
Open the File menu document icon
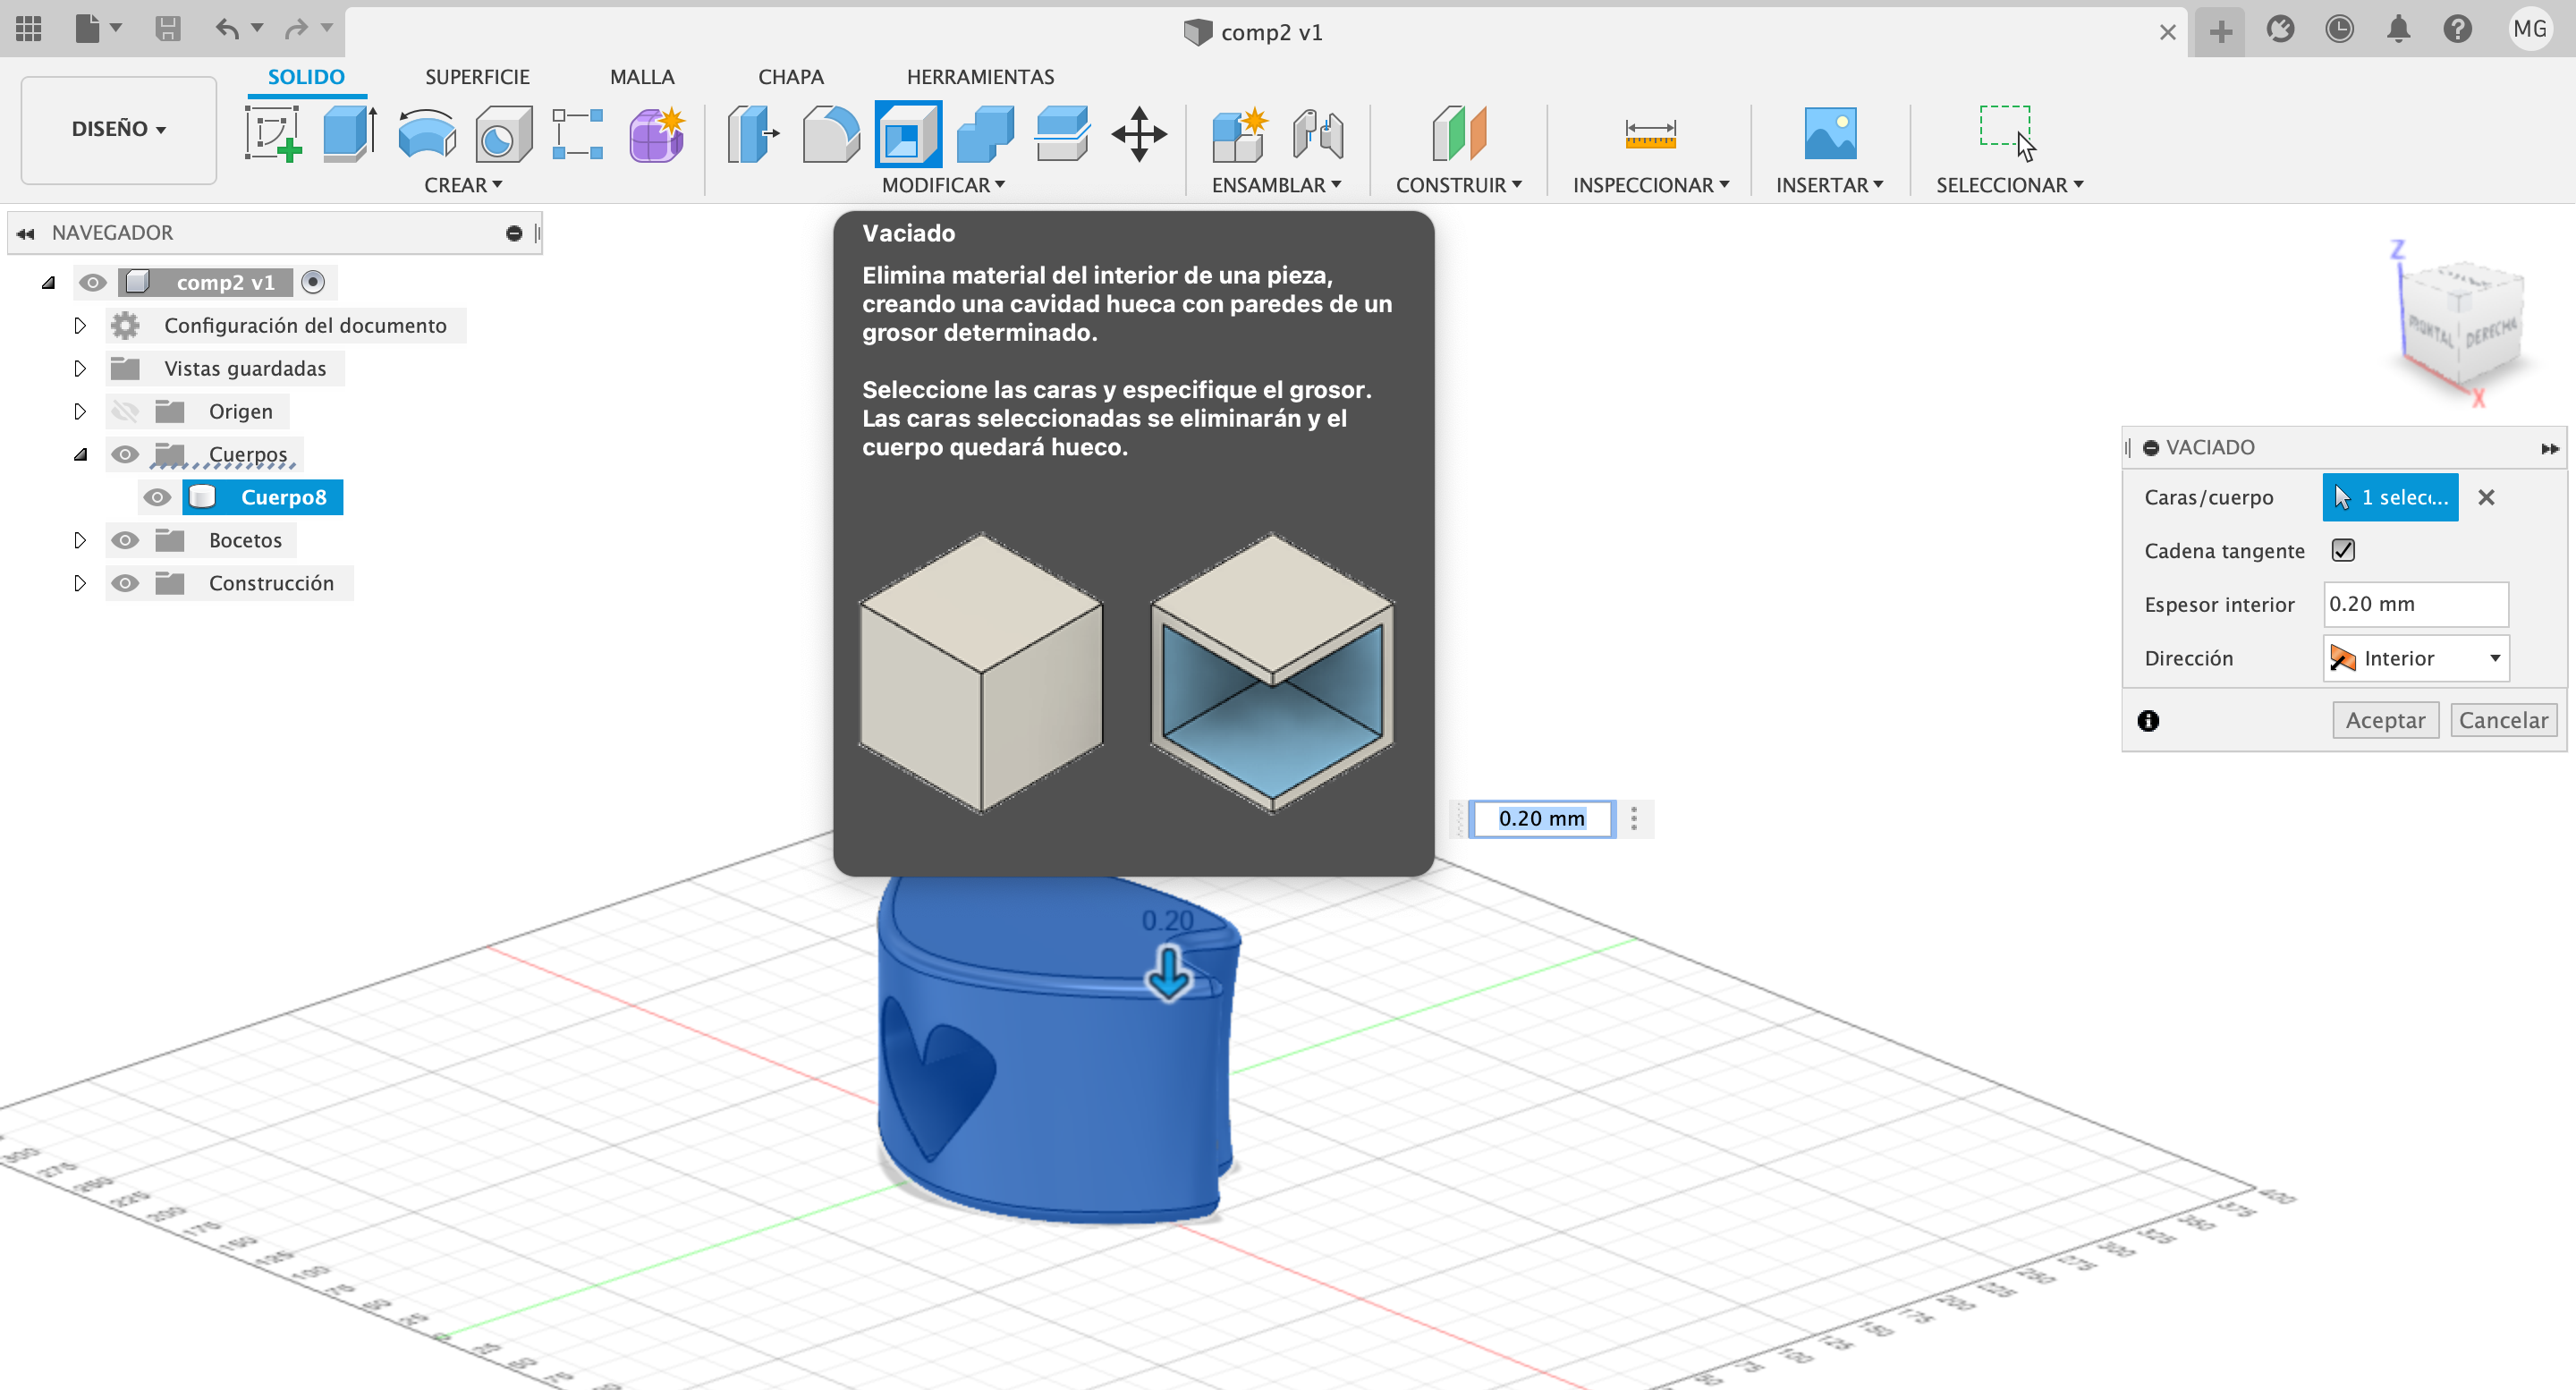click(88, 29)
